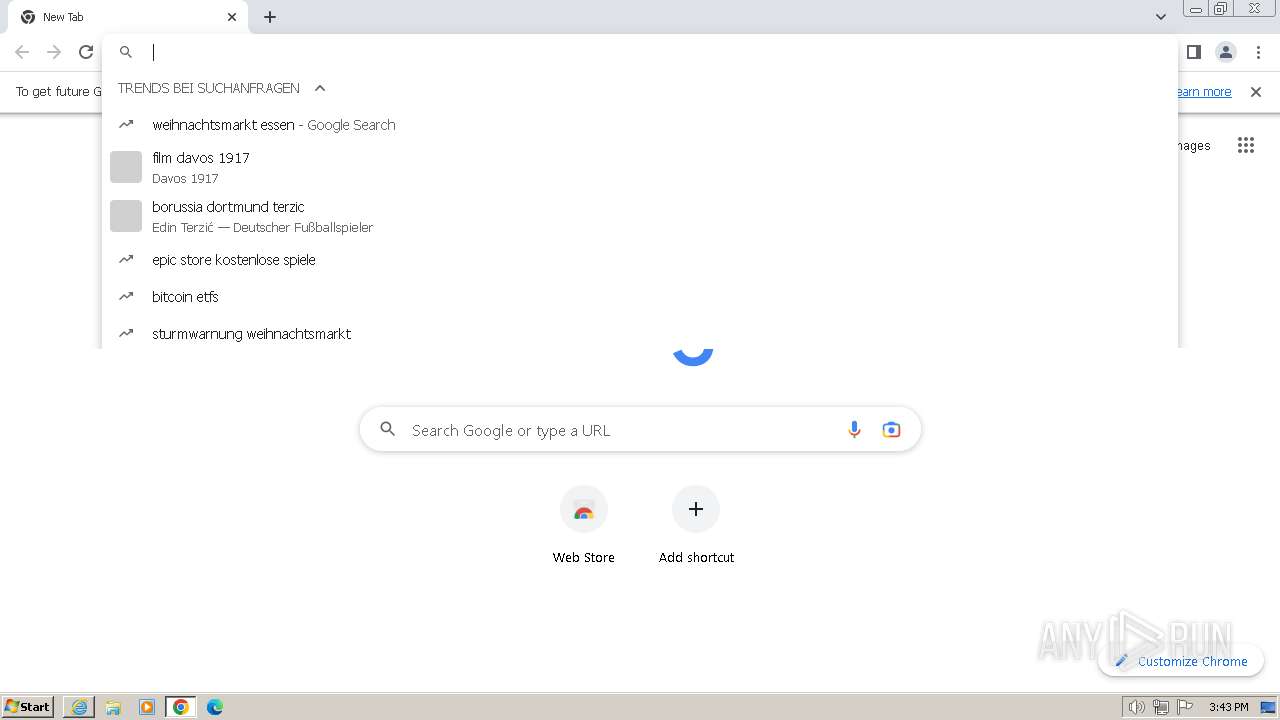
Task: Start voice search with the microphone icon
Action: [854, 430]
